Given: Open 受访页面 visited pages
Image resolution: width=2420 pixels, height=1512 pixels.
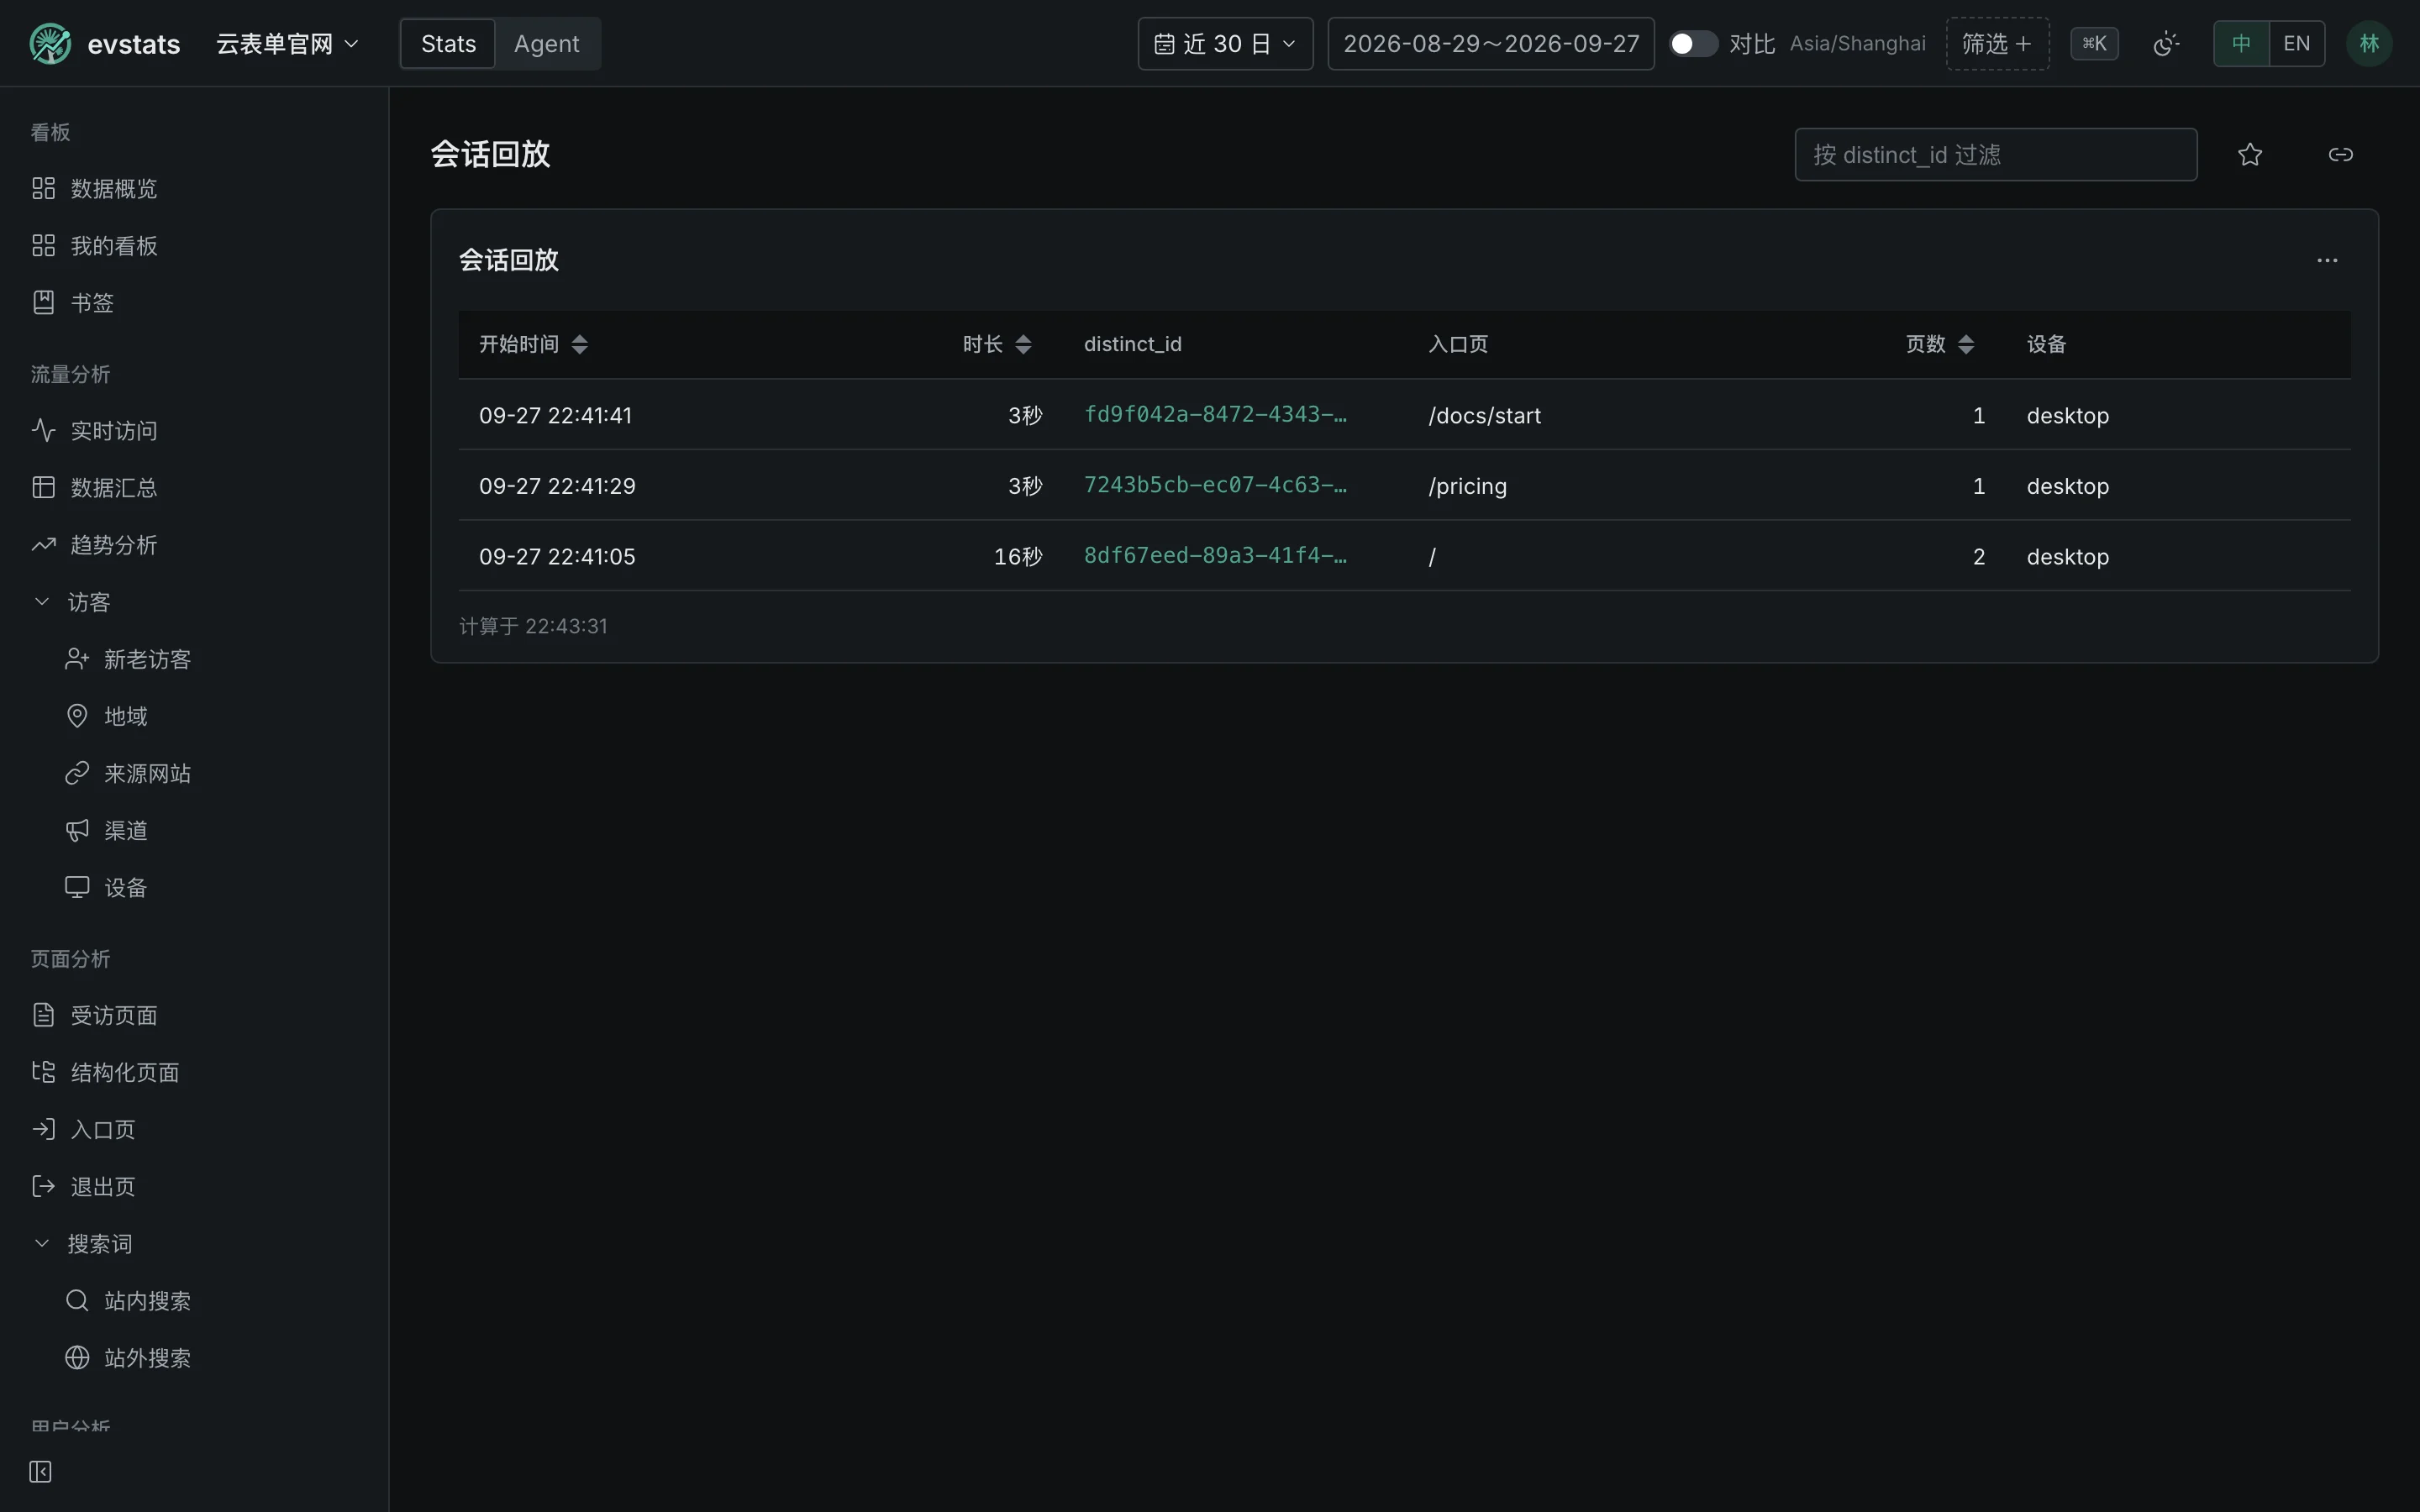Looking at the screenshot, I should [194, 1016].
